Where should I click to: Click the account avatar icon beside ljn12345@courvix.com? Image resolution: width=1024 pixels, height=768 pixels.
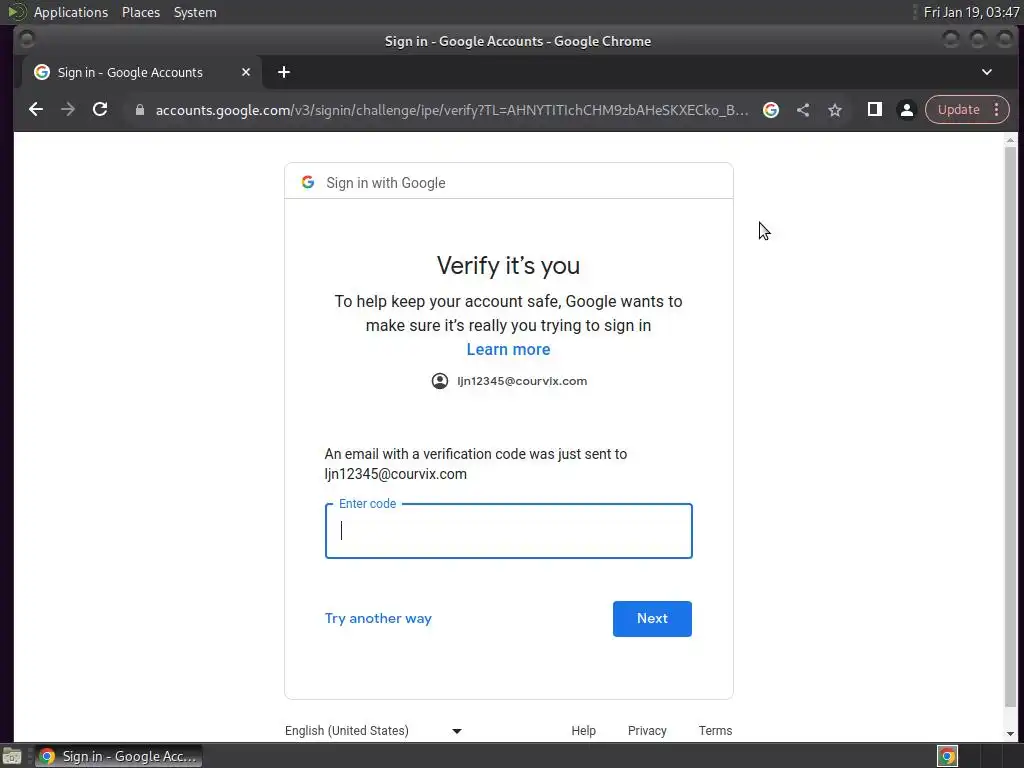(x=440, y=381)
